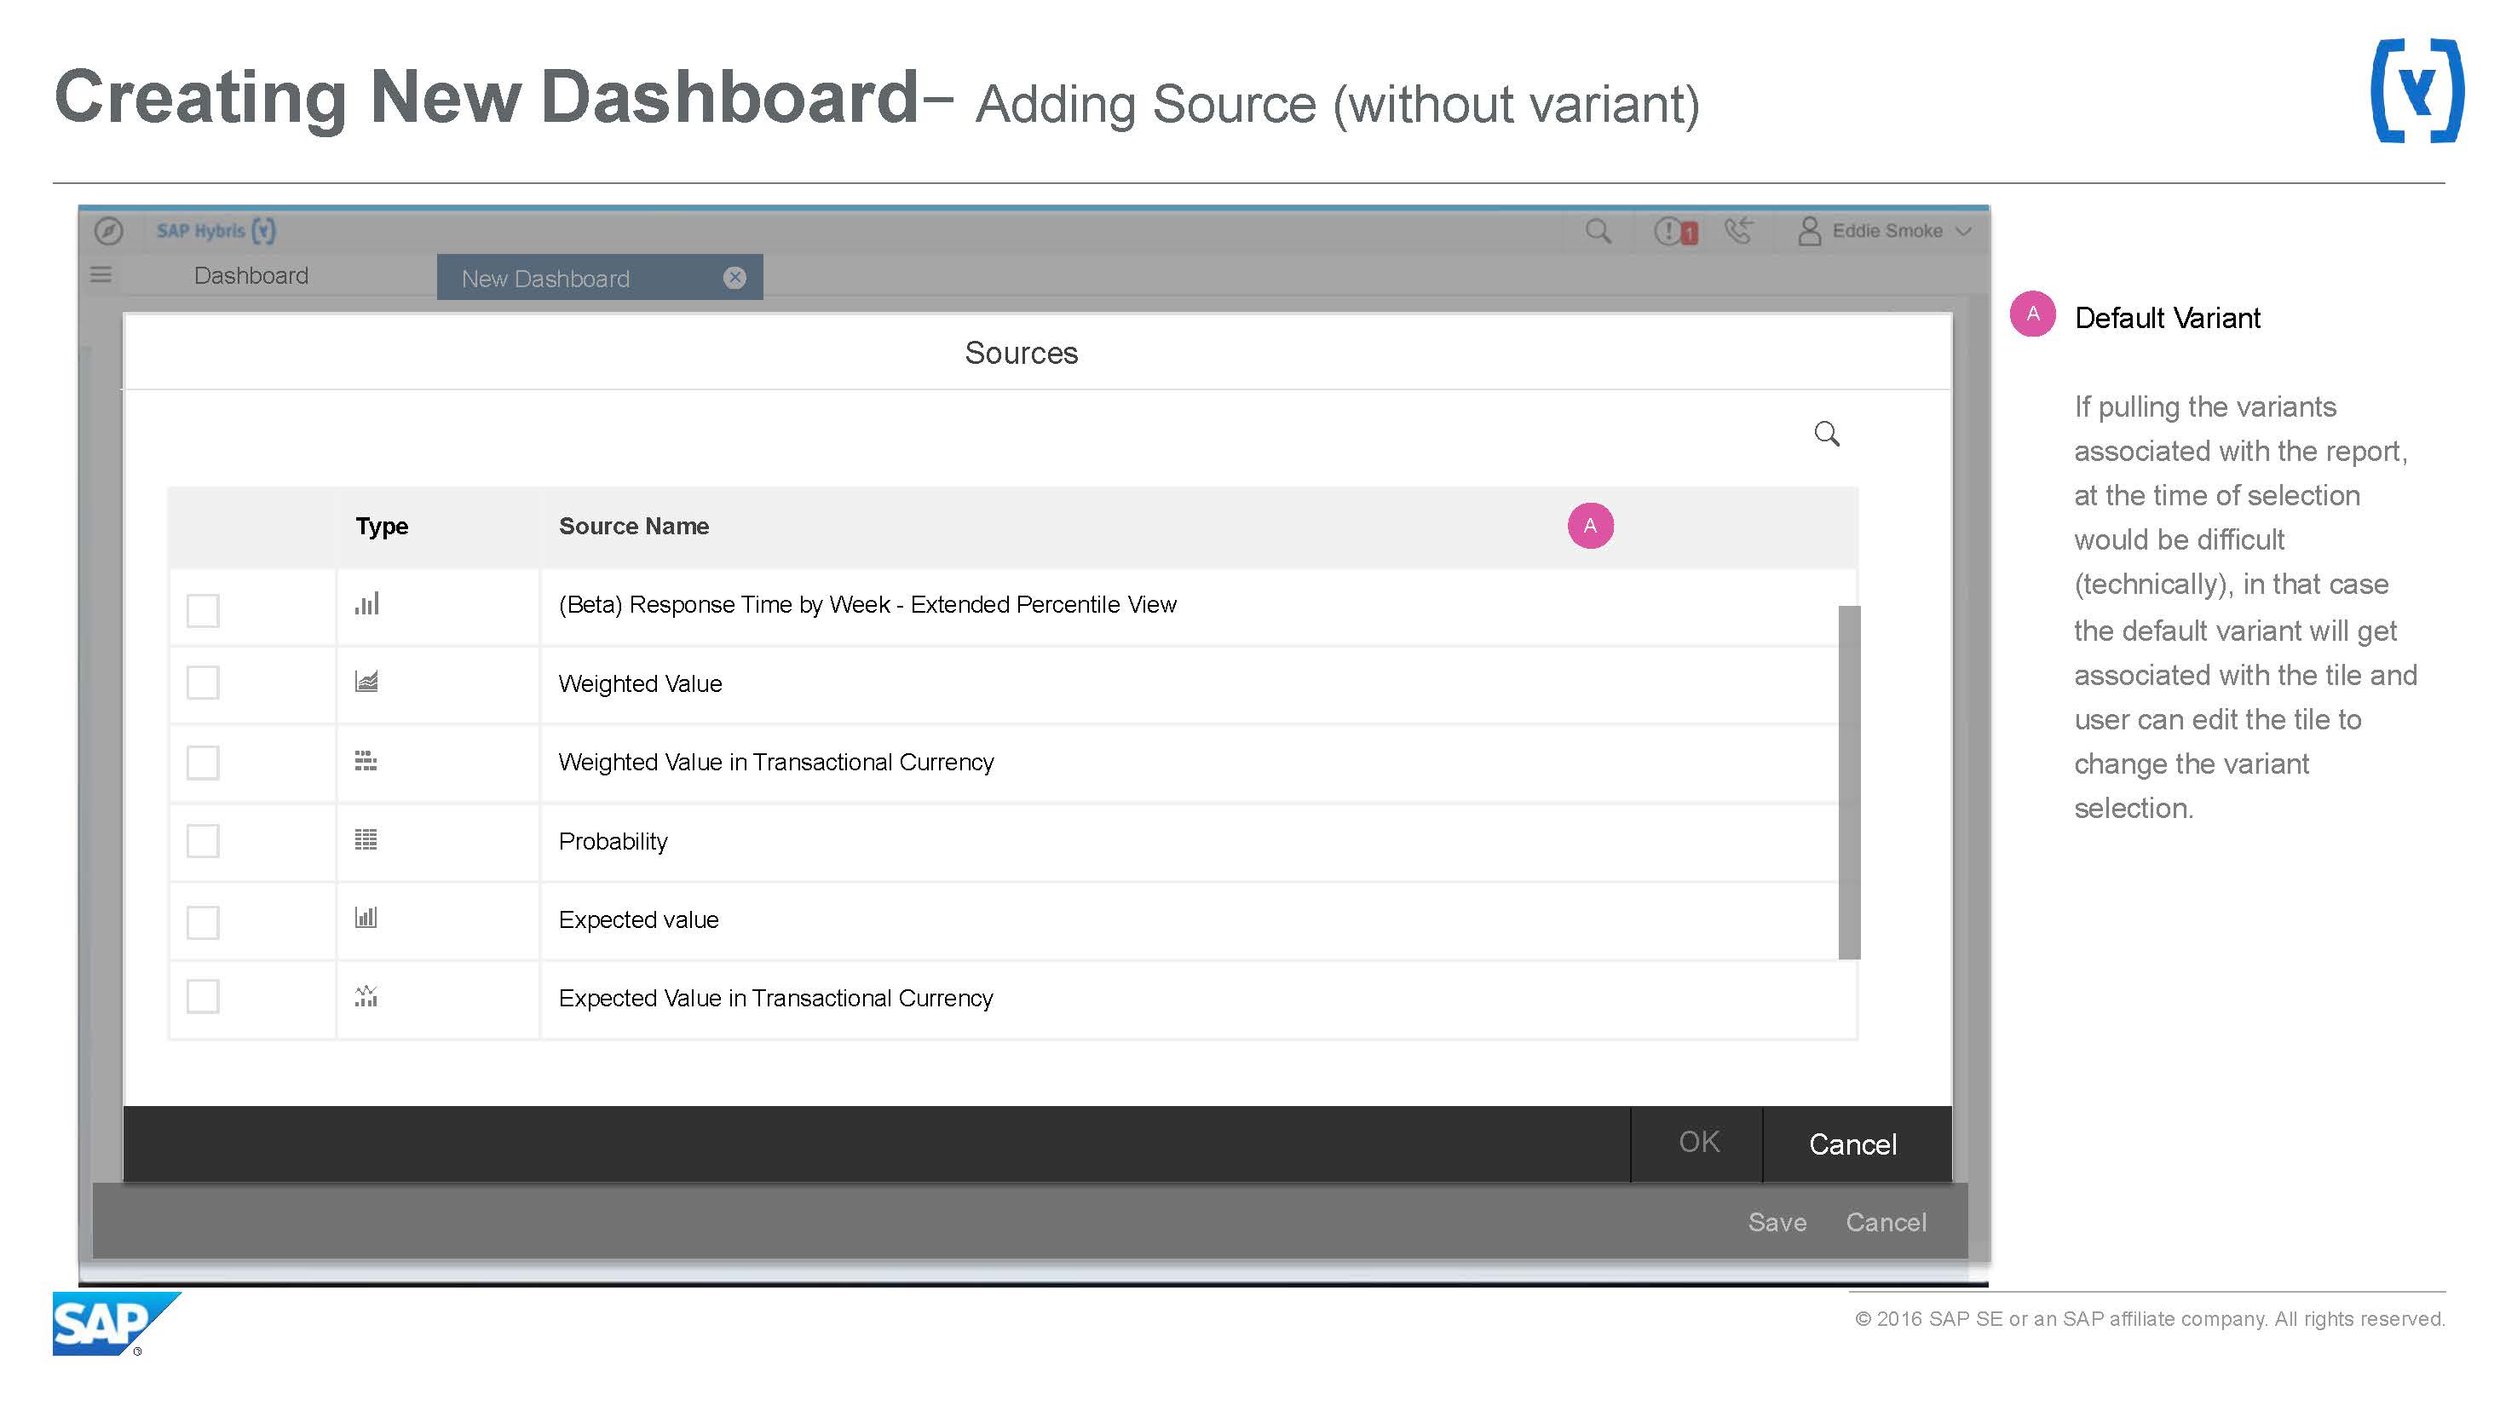Click the compass icon in the header
Image resolution: width=2500 pixels, height=1406 pixels.
tap(108, 231)
